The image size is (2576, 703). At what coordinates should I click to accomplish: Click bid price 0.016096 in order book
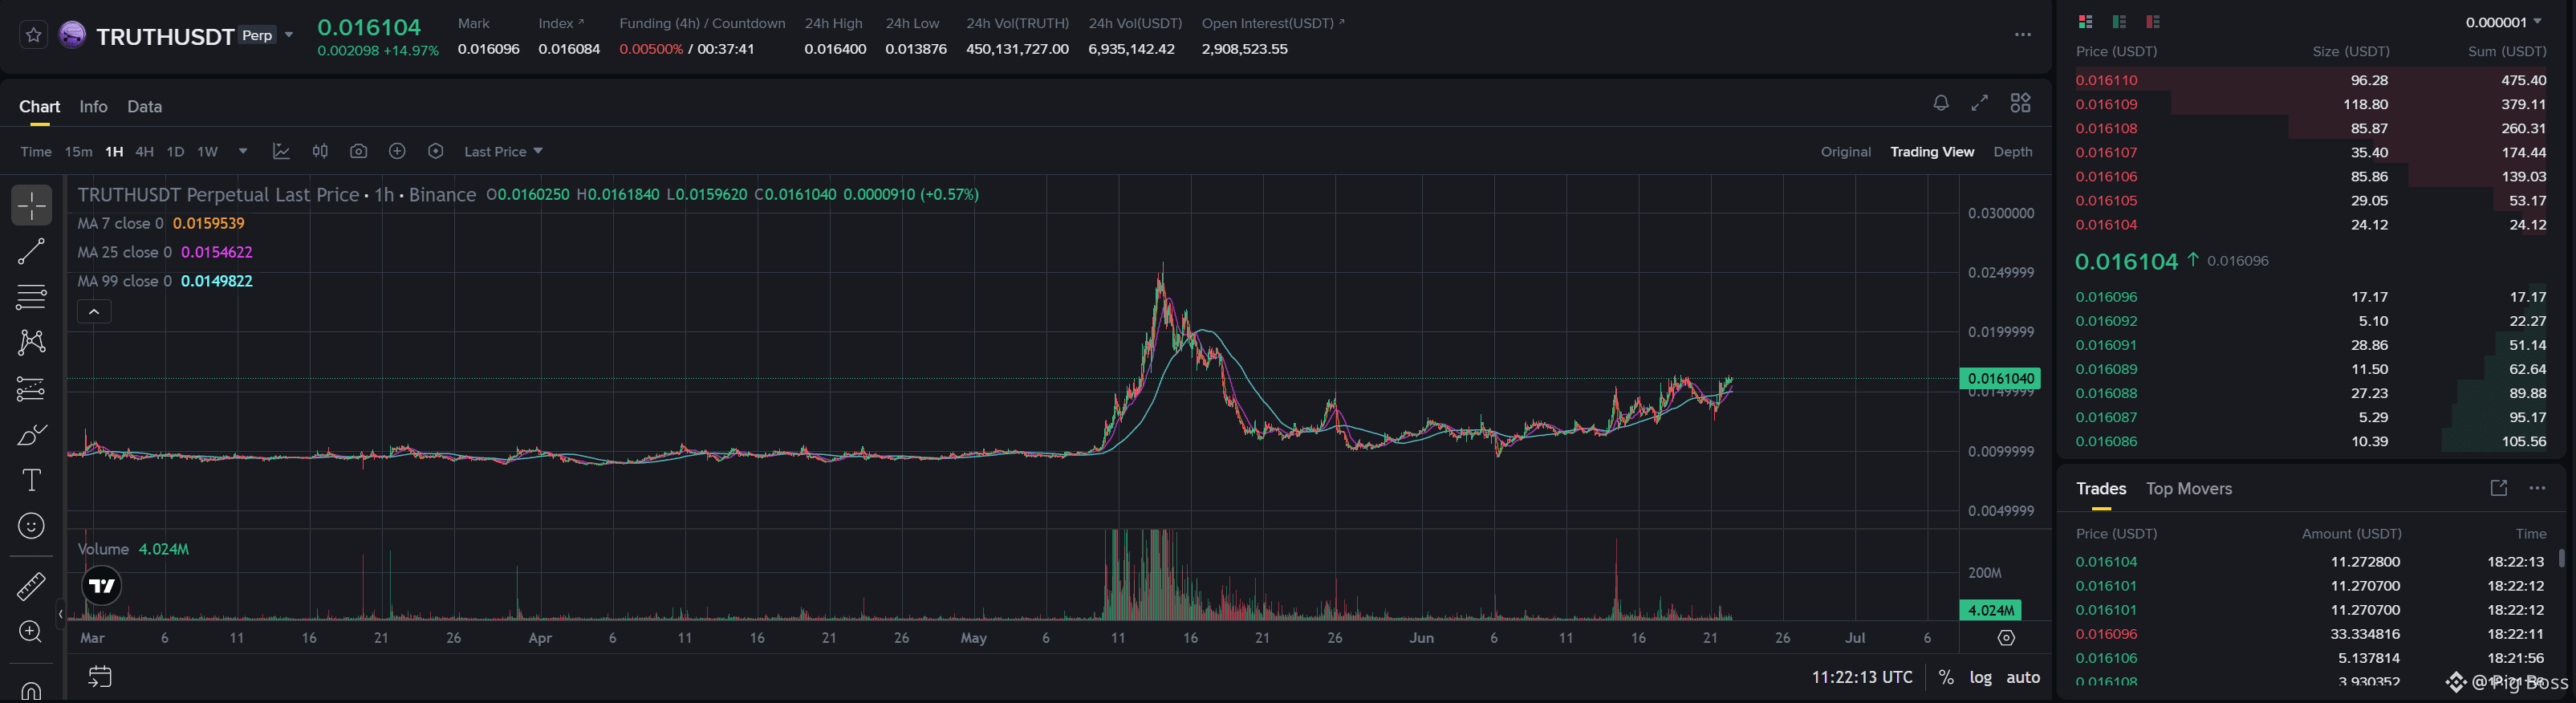point(2106,297)
